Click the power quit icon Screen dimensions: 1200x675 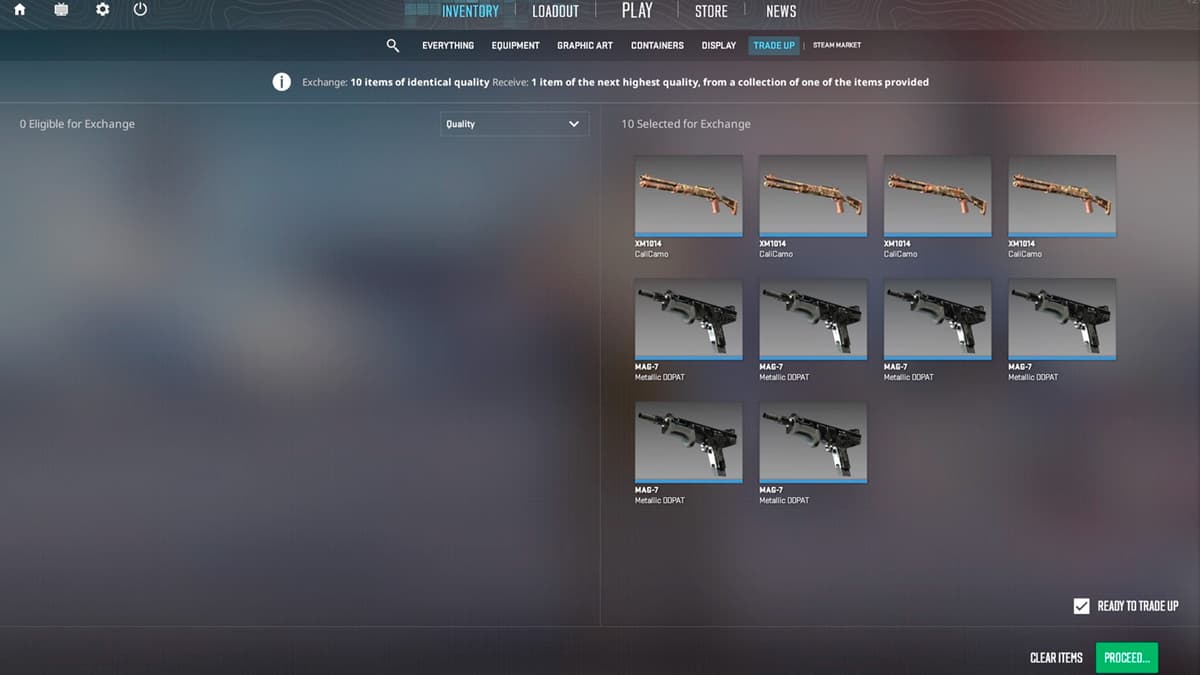pos(140,10)
